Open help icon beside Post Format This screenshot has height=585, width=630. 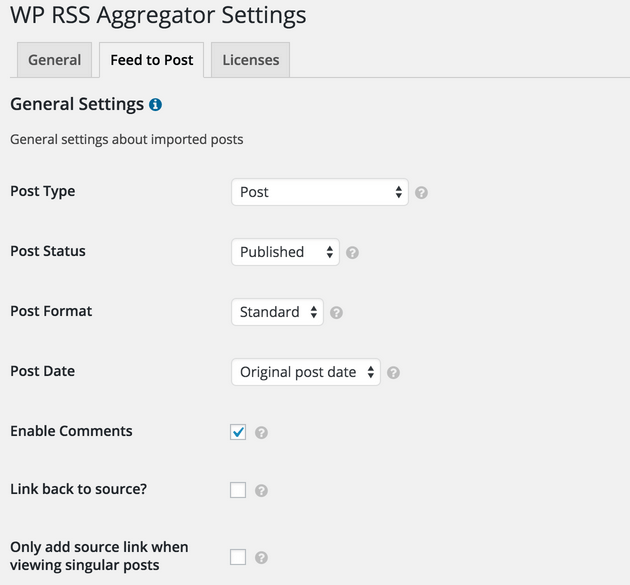[336, 313]
